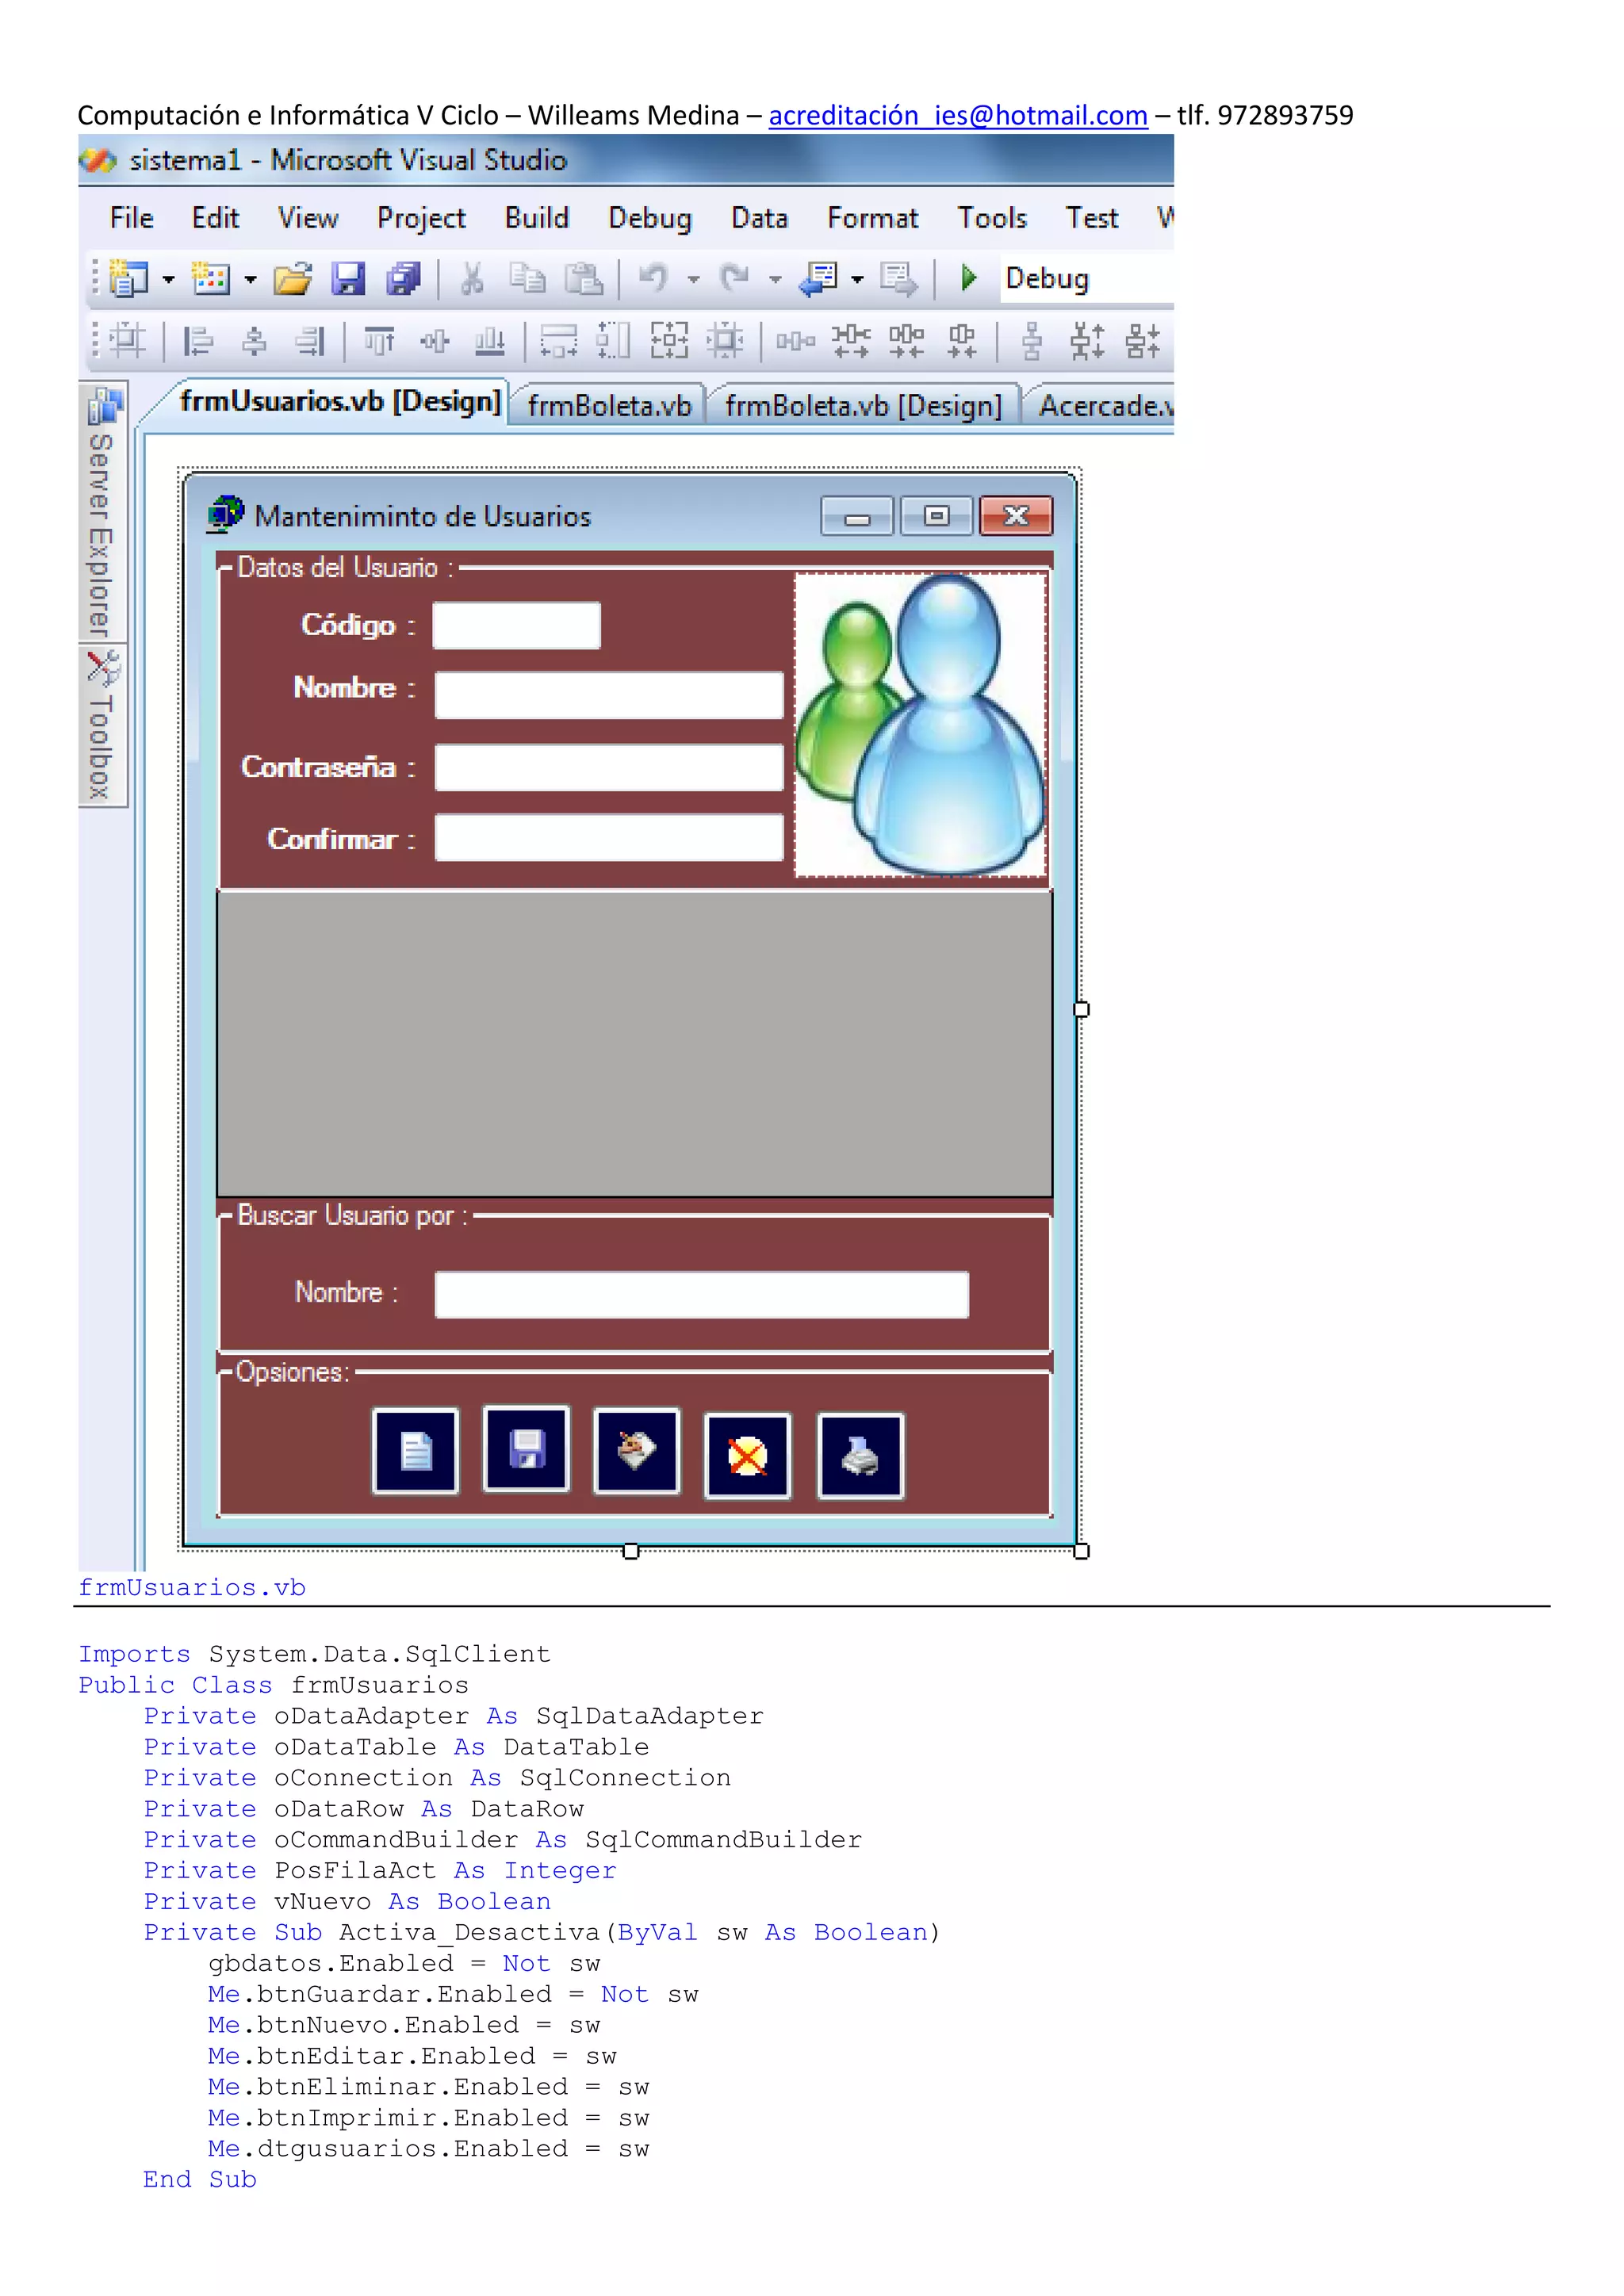Viewport: 1624px width, 2296px height.
Task: Click Remove Horizontal Spacing icon
Action: coord(962,341)
